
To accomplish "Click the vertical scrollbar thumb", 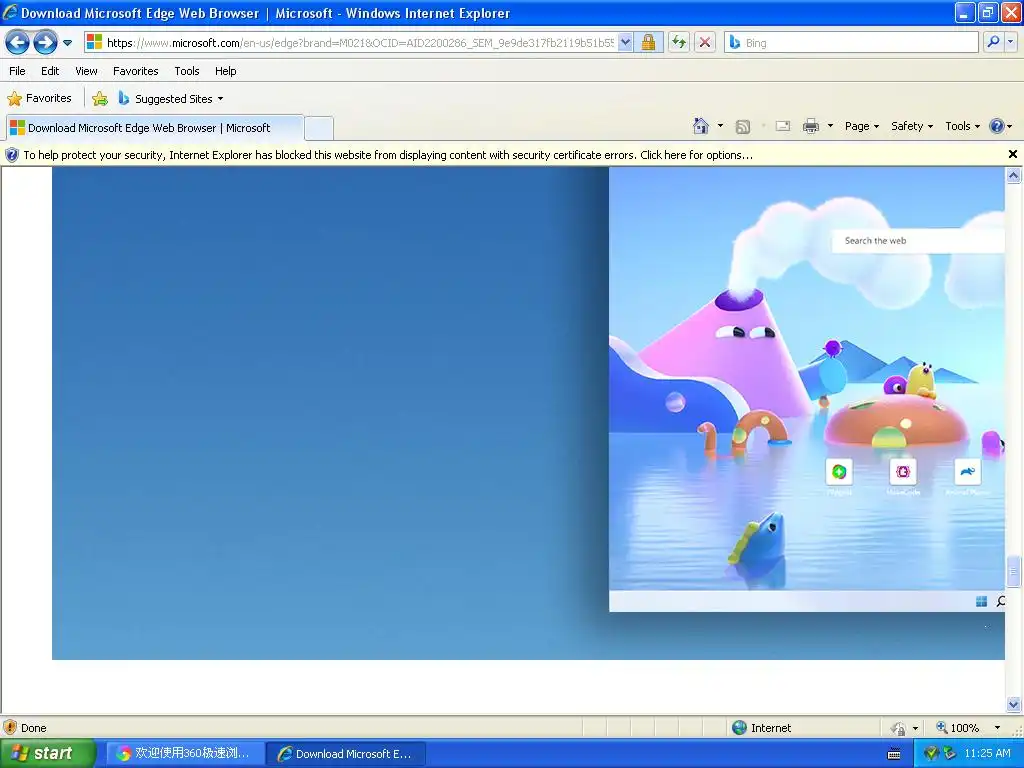I will coord(1013,571).
